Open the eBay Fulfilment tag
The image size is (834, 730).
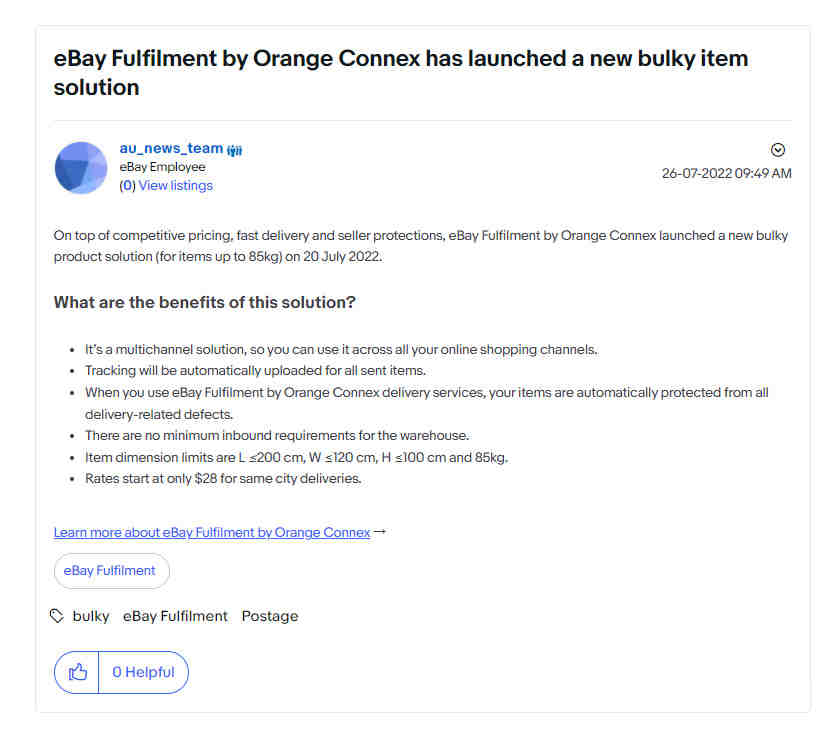tap(175, 616)
